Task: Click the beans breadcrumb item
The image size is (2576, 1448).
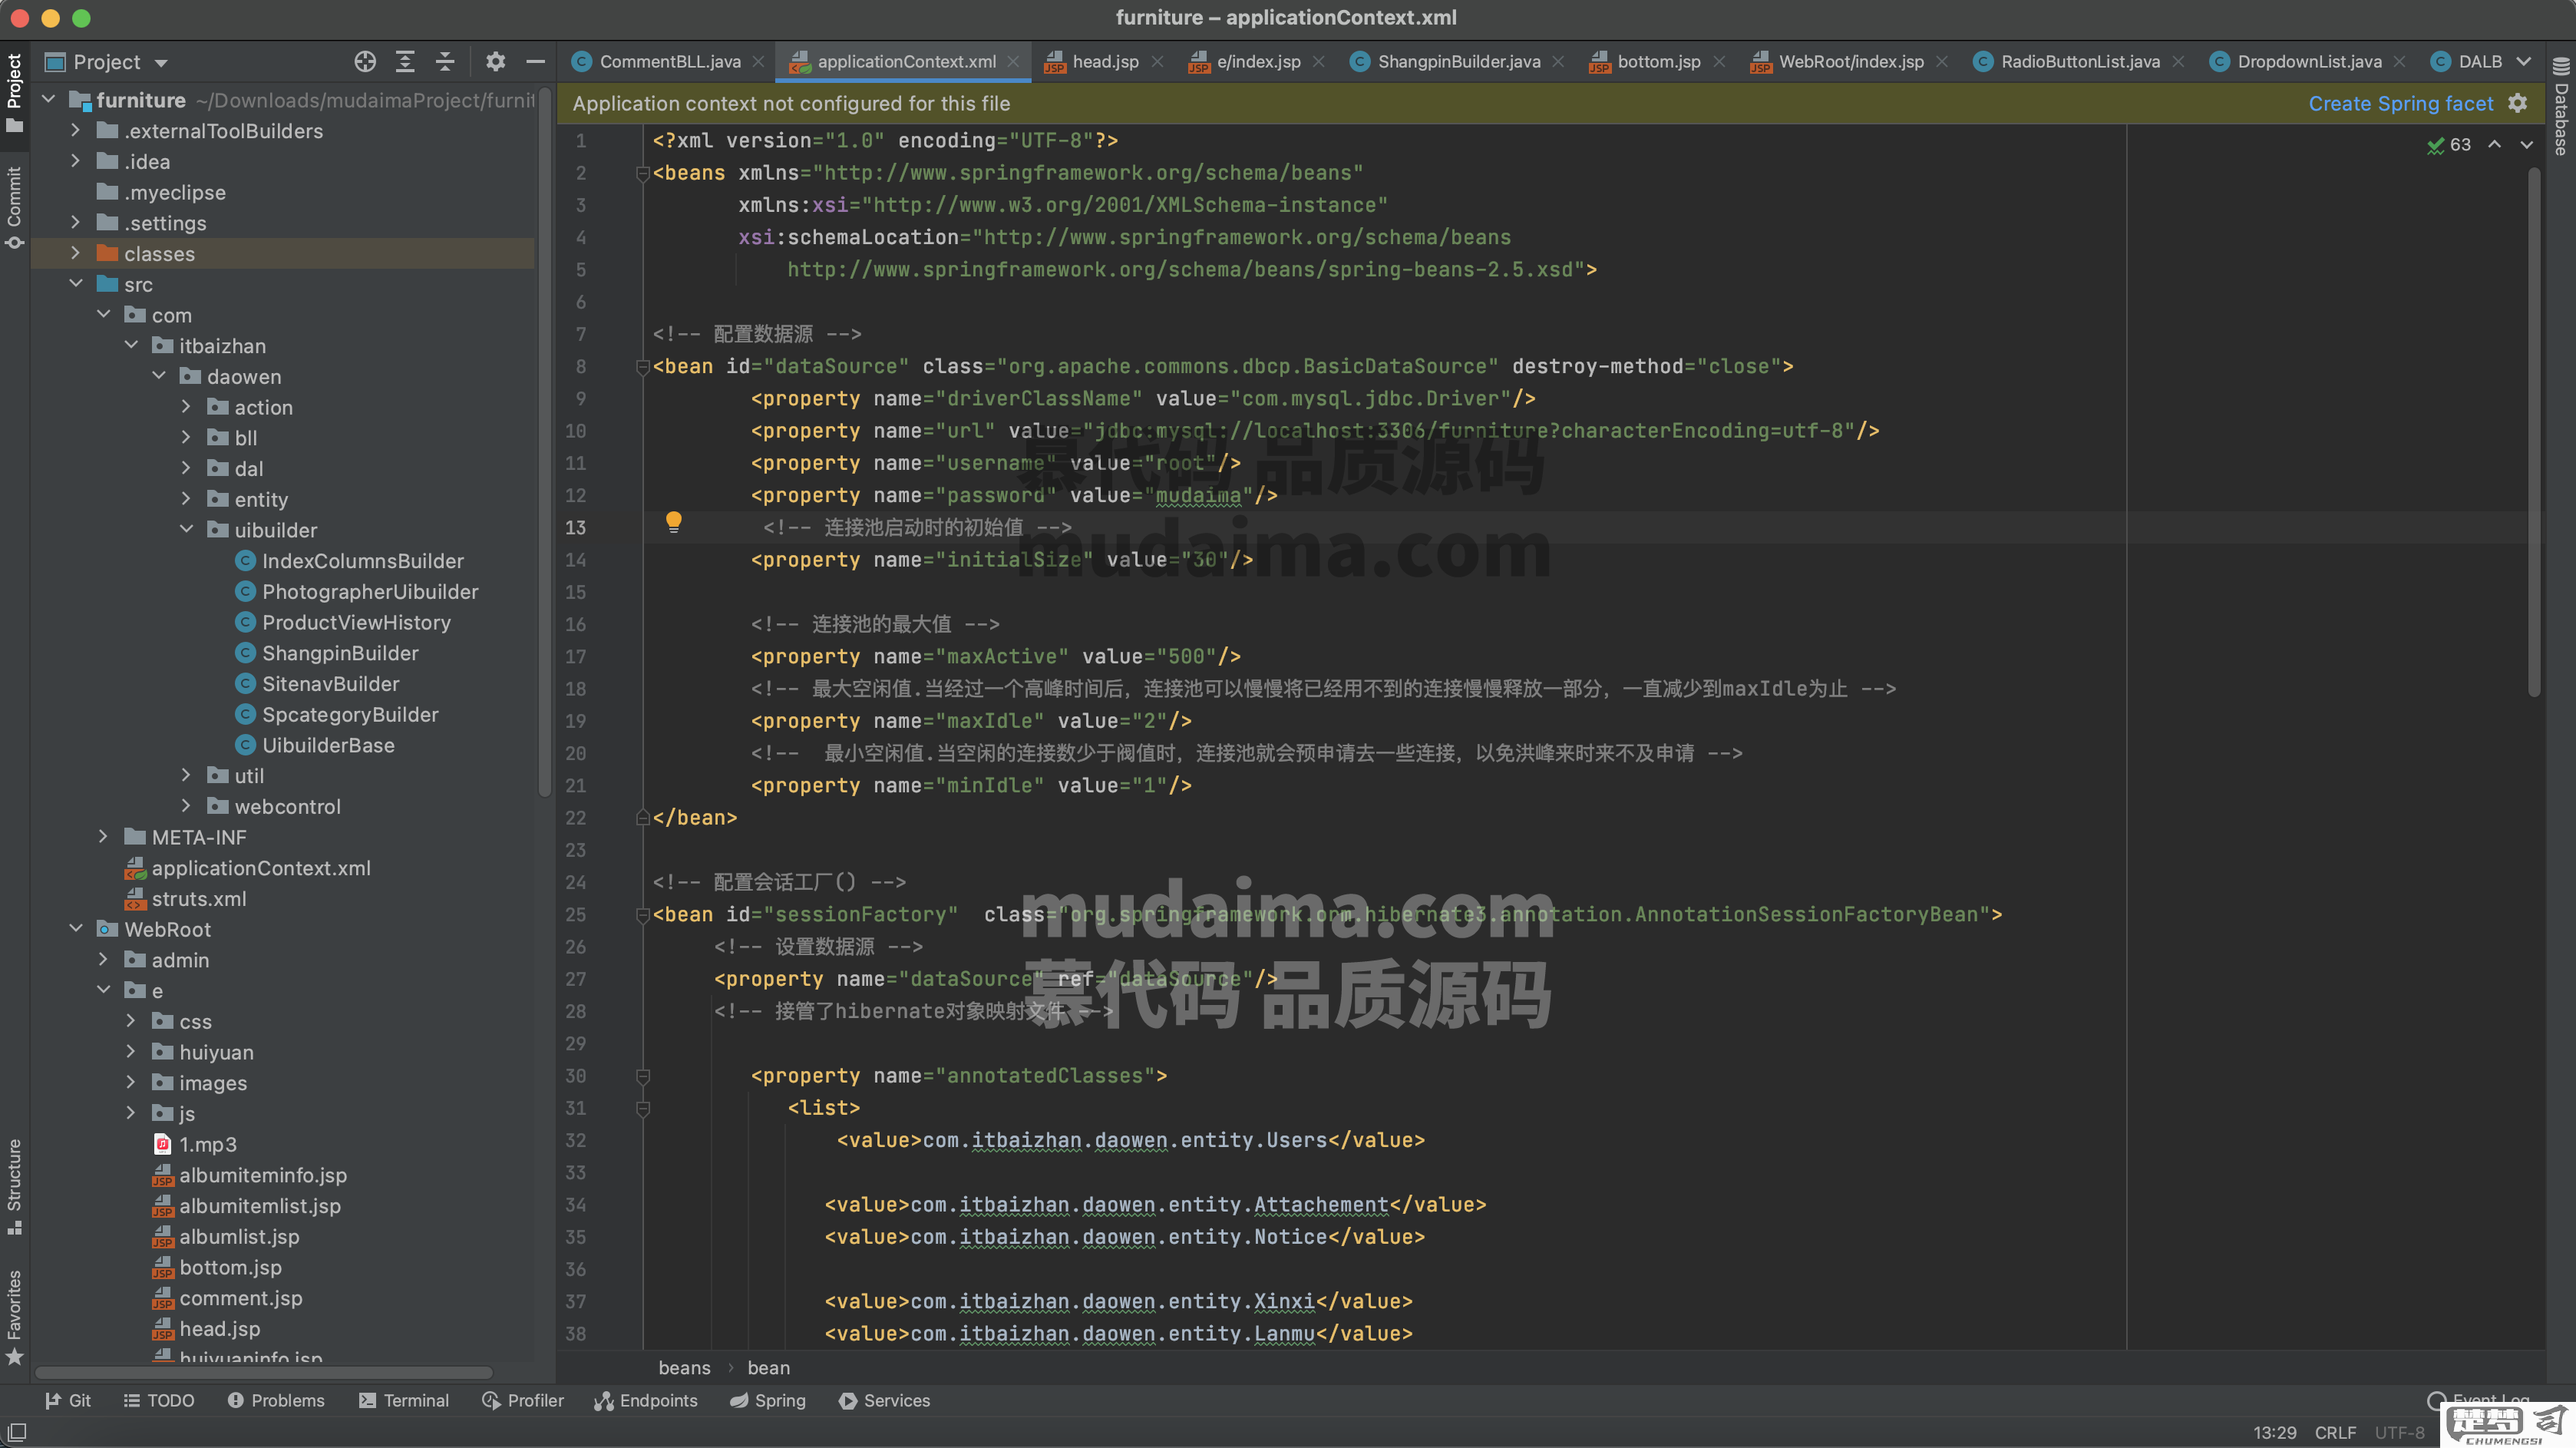Action: point(684,1367)
